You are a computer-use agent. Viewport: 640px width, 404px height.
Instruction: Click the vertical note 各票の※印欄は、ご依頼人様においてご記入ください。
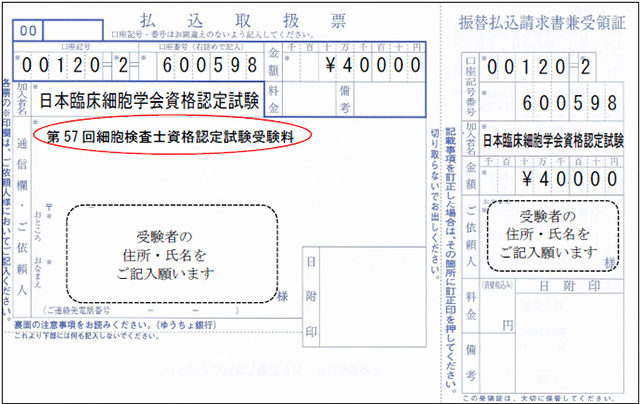click(7, 198)
